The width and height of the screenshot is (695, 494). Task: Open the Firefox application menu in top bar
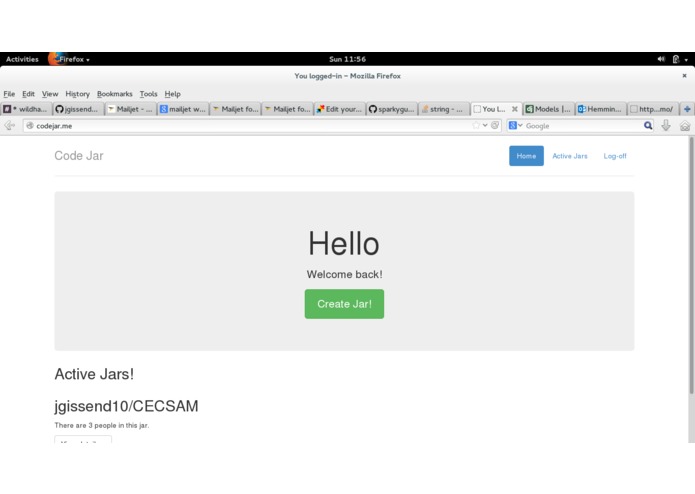click(x=70, y=59)
